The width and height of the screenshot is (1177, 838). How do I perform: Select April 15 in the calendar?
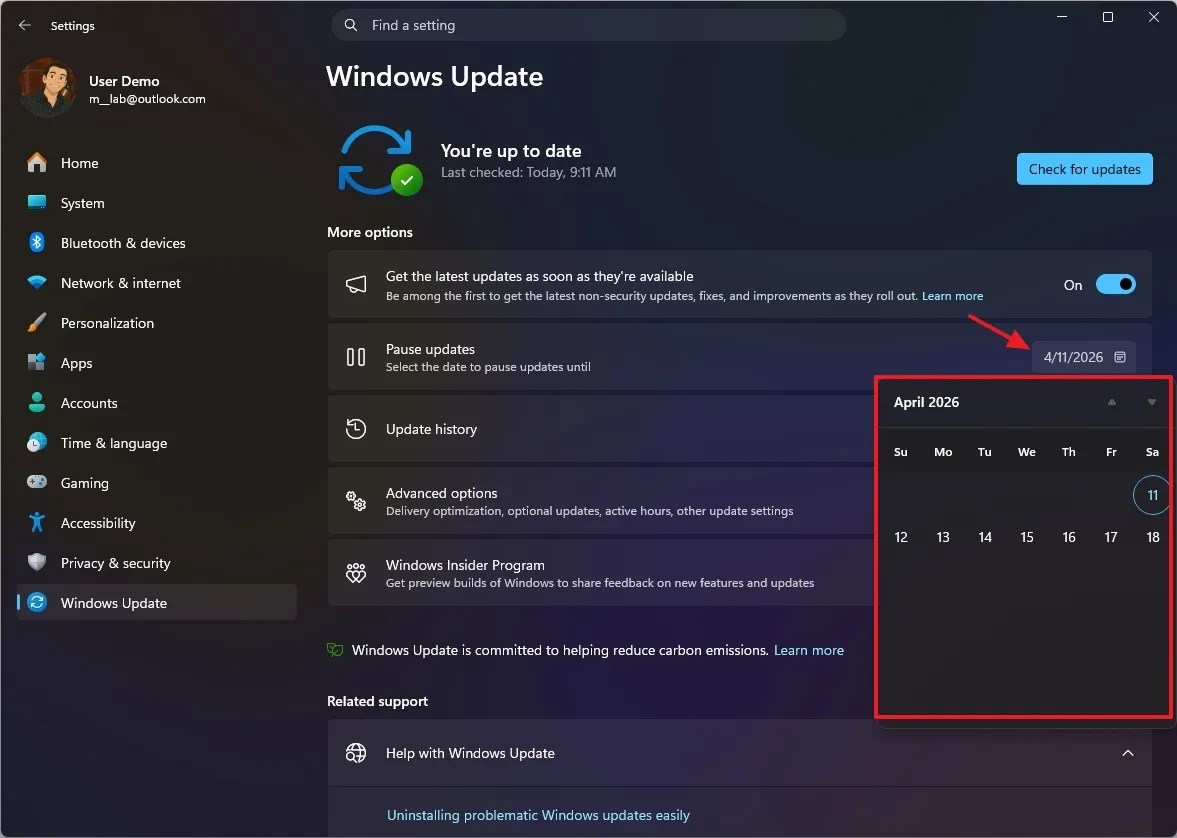(1027, 537)
